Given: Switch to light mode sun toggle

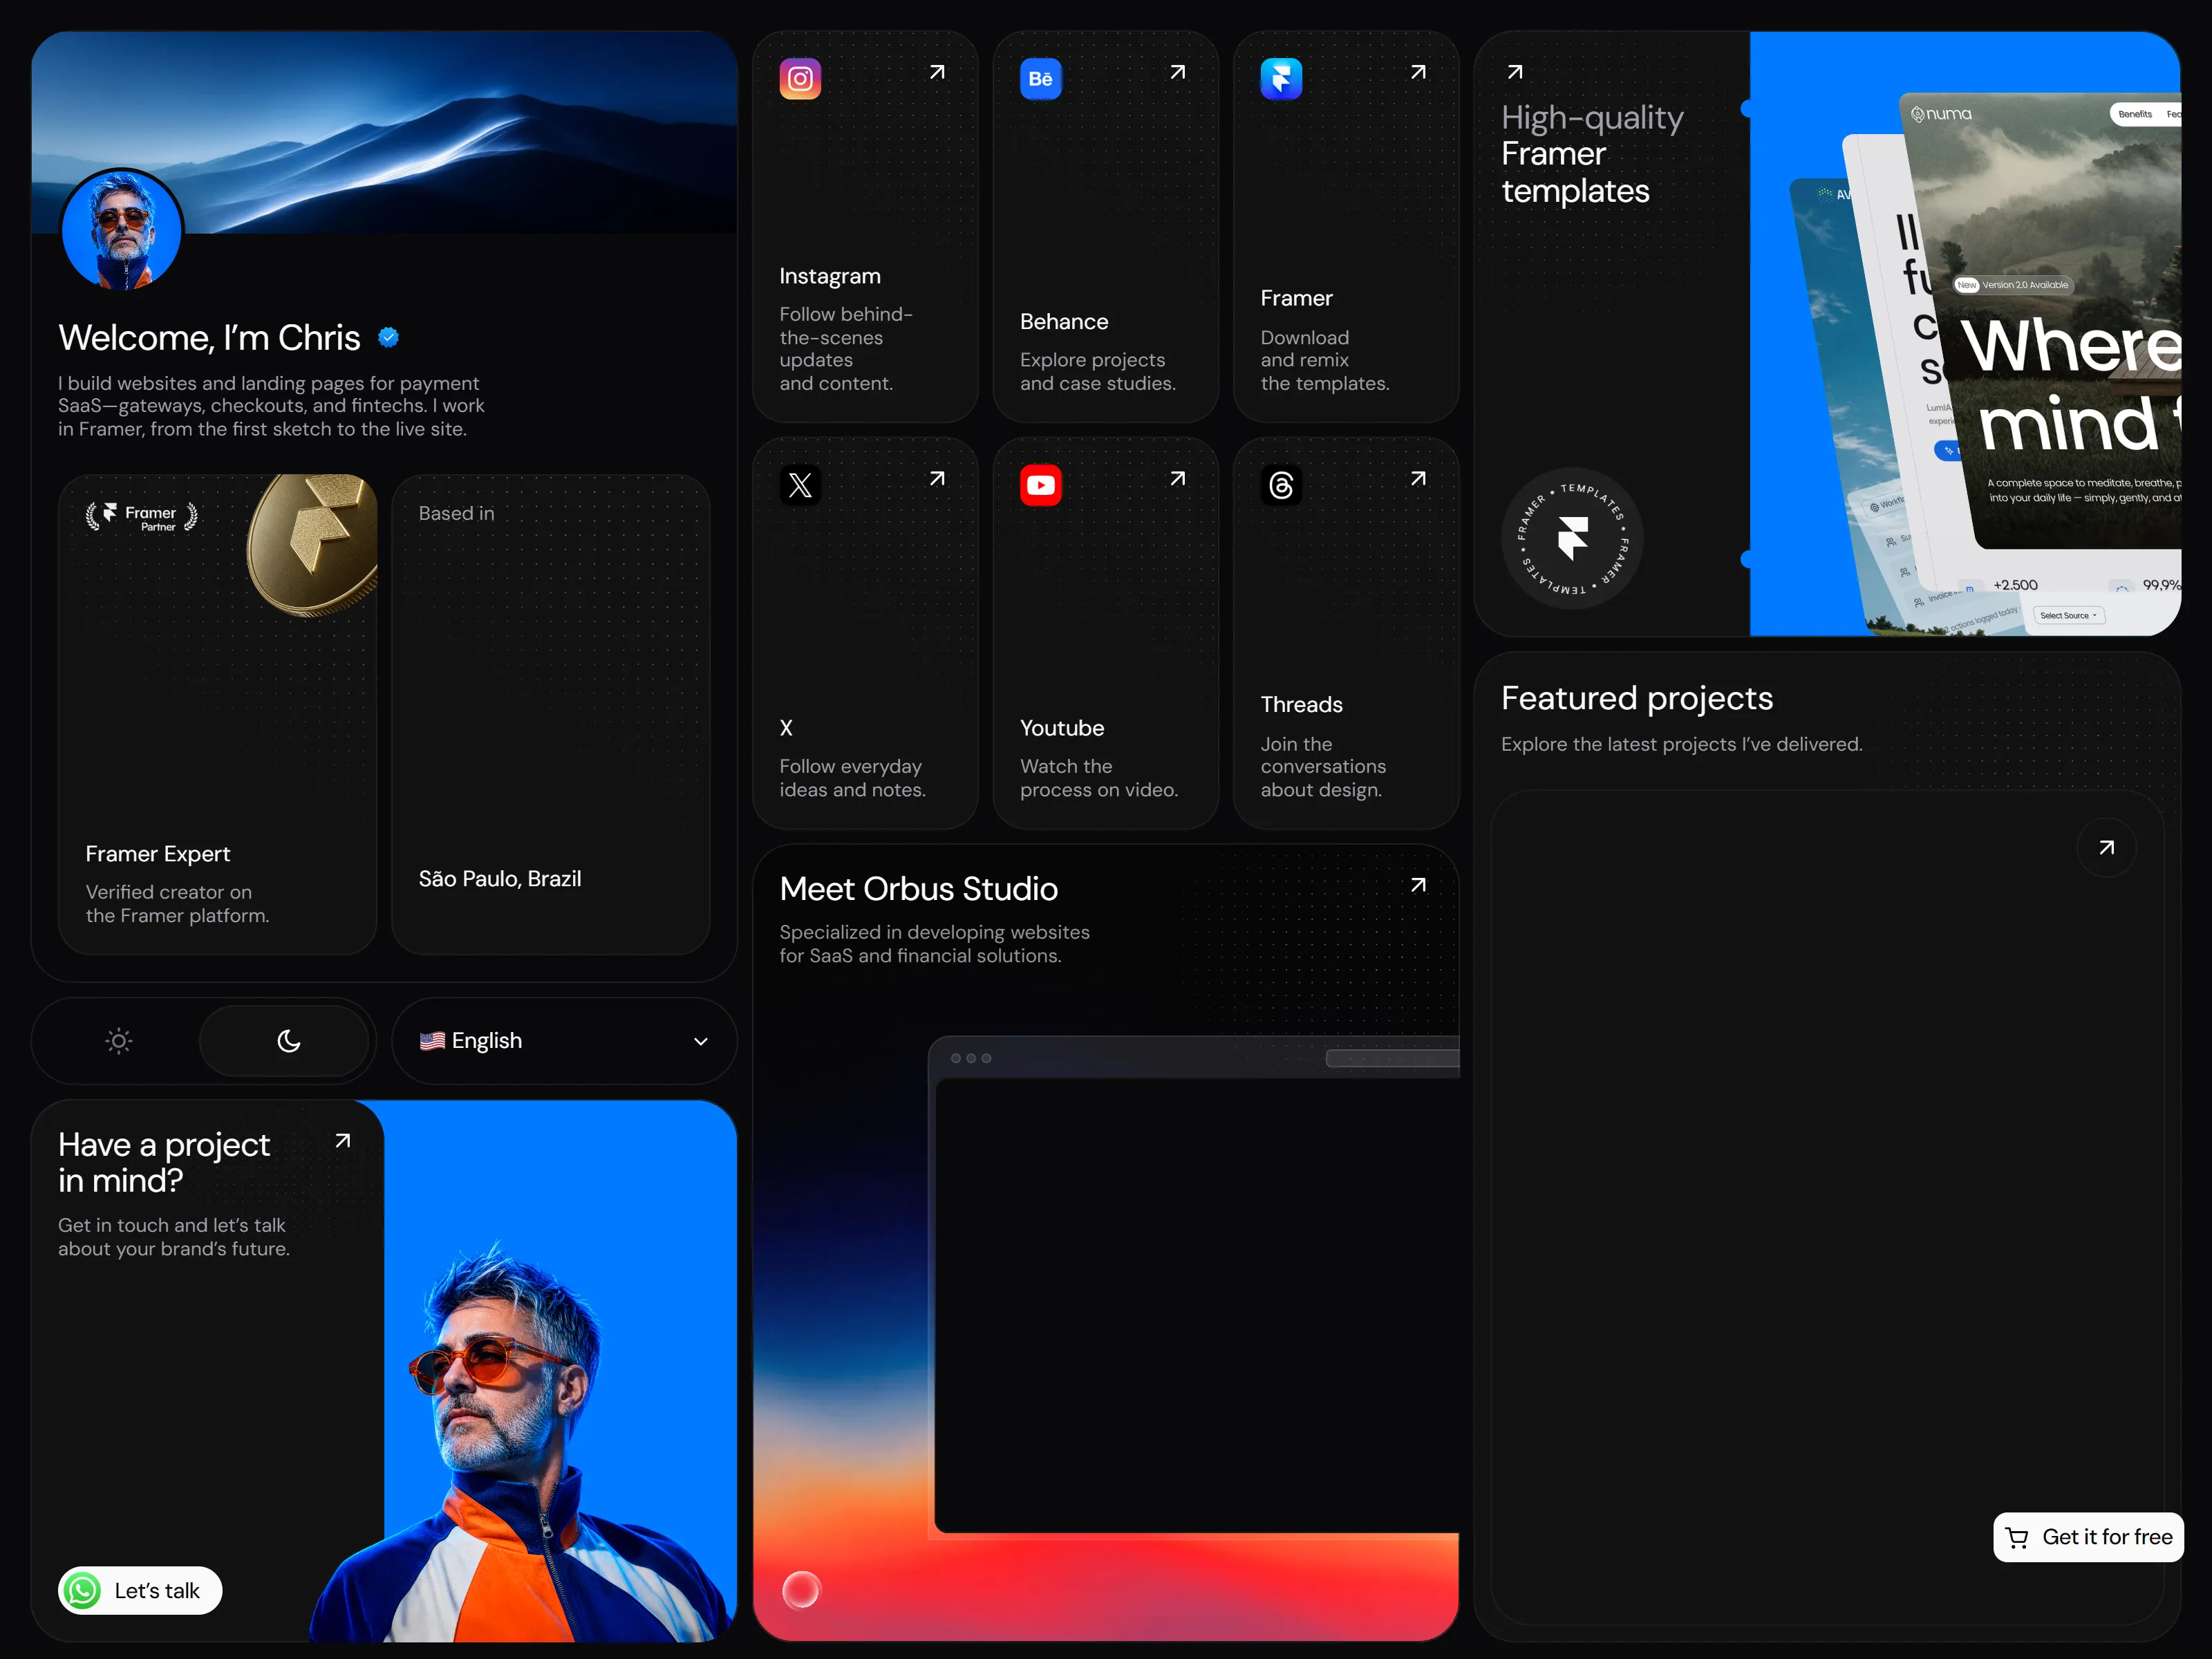Looking at the screenshot, I should tap(119, 1041).
